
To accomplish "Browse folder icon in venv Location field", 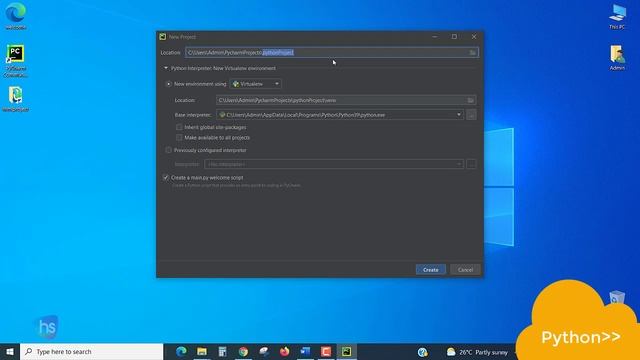I will point(471,100).
